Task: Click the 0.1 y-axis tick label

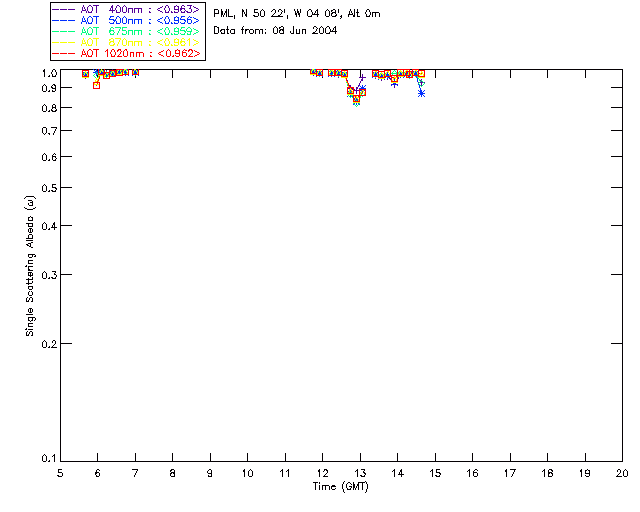Action: tap(49, 459)
